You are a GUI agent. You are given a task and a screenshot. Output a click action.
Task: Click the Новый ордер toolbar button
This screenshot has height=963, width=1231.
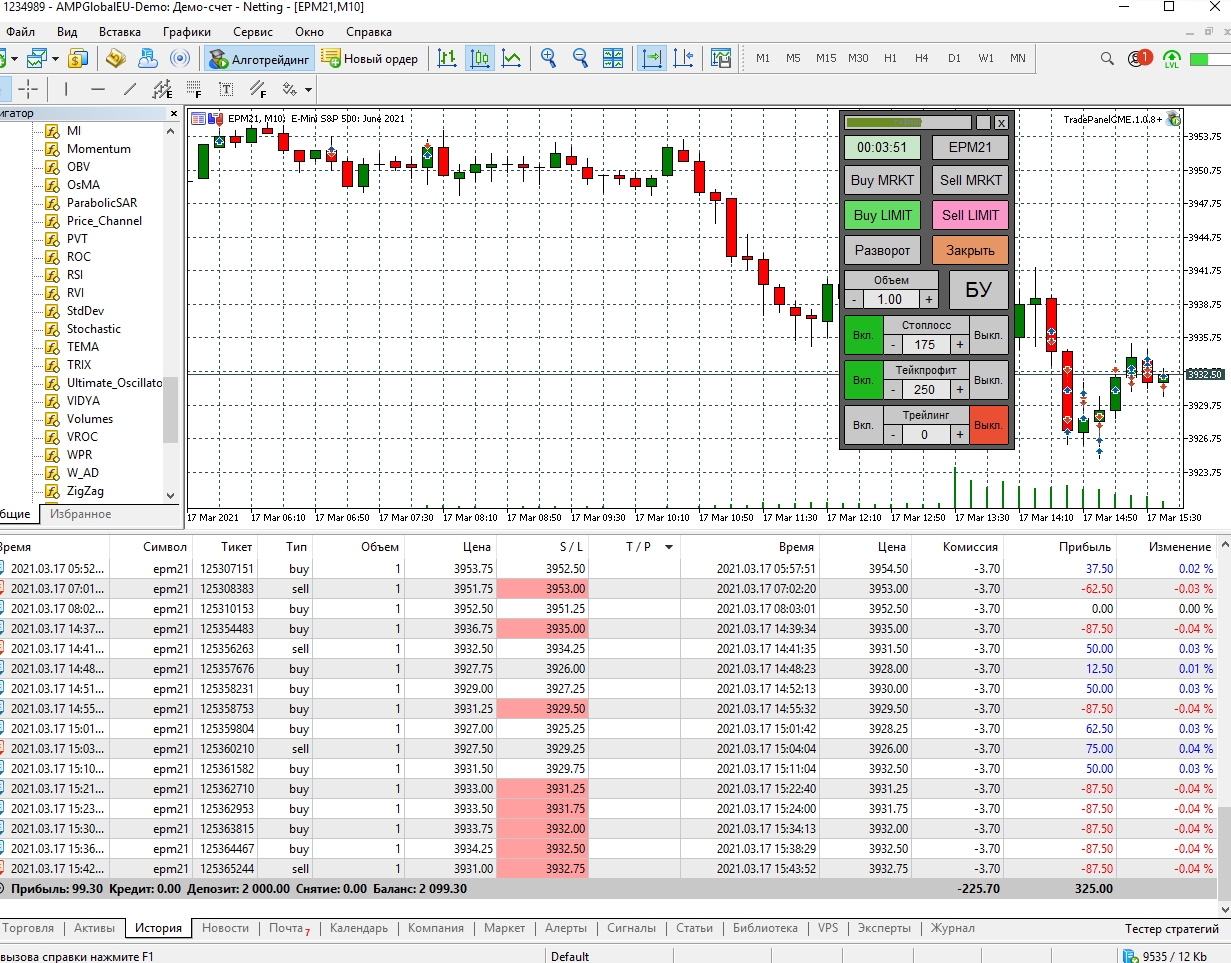370,59
